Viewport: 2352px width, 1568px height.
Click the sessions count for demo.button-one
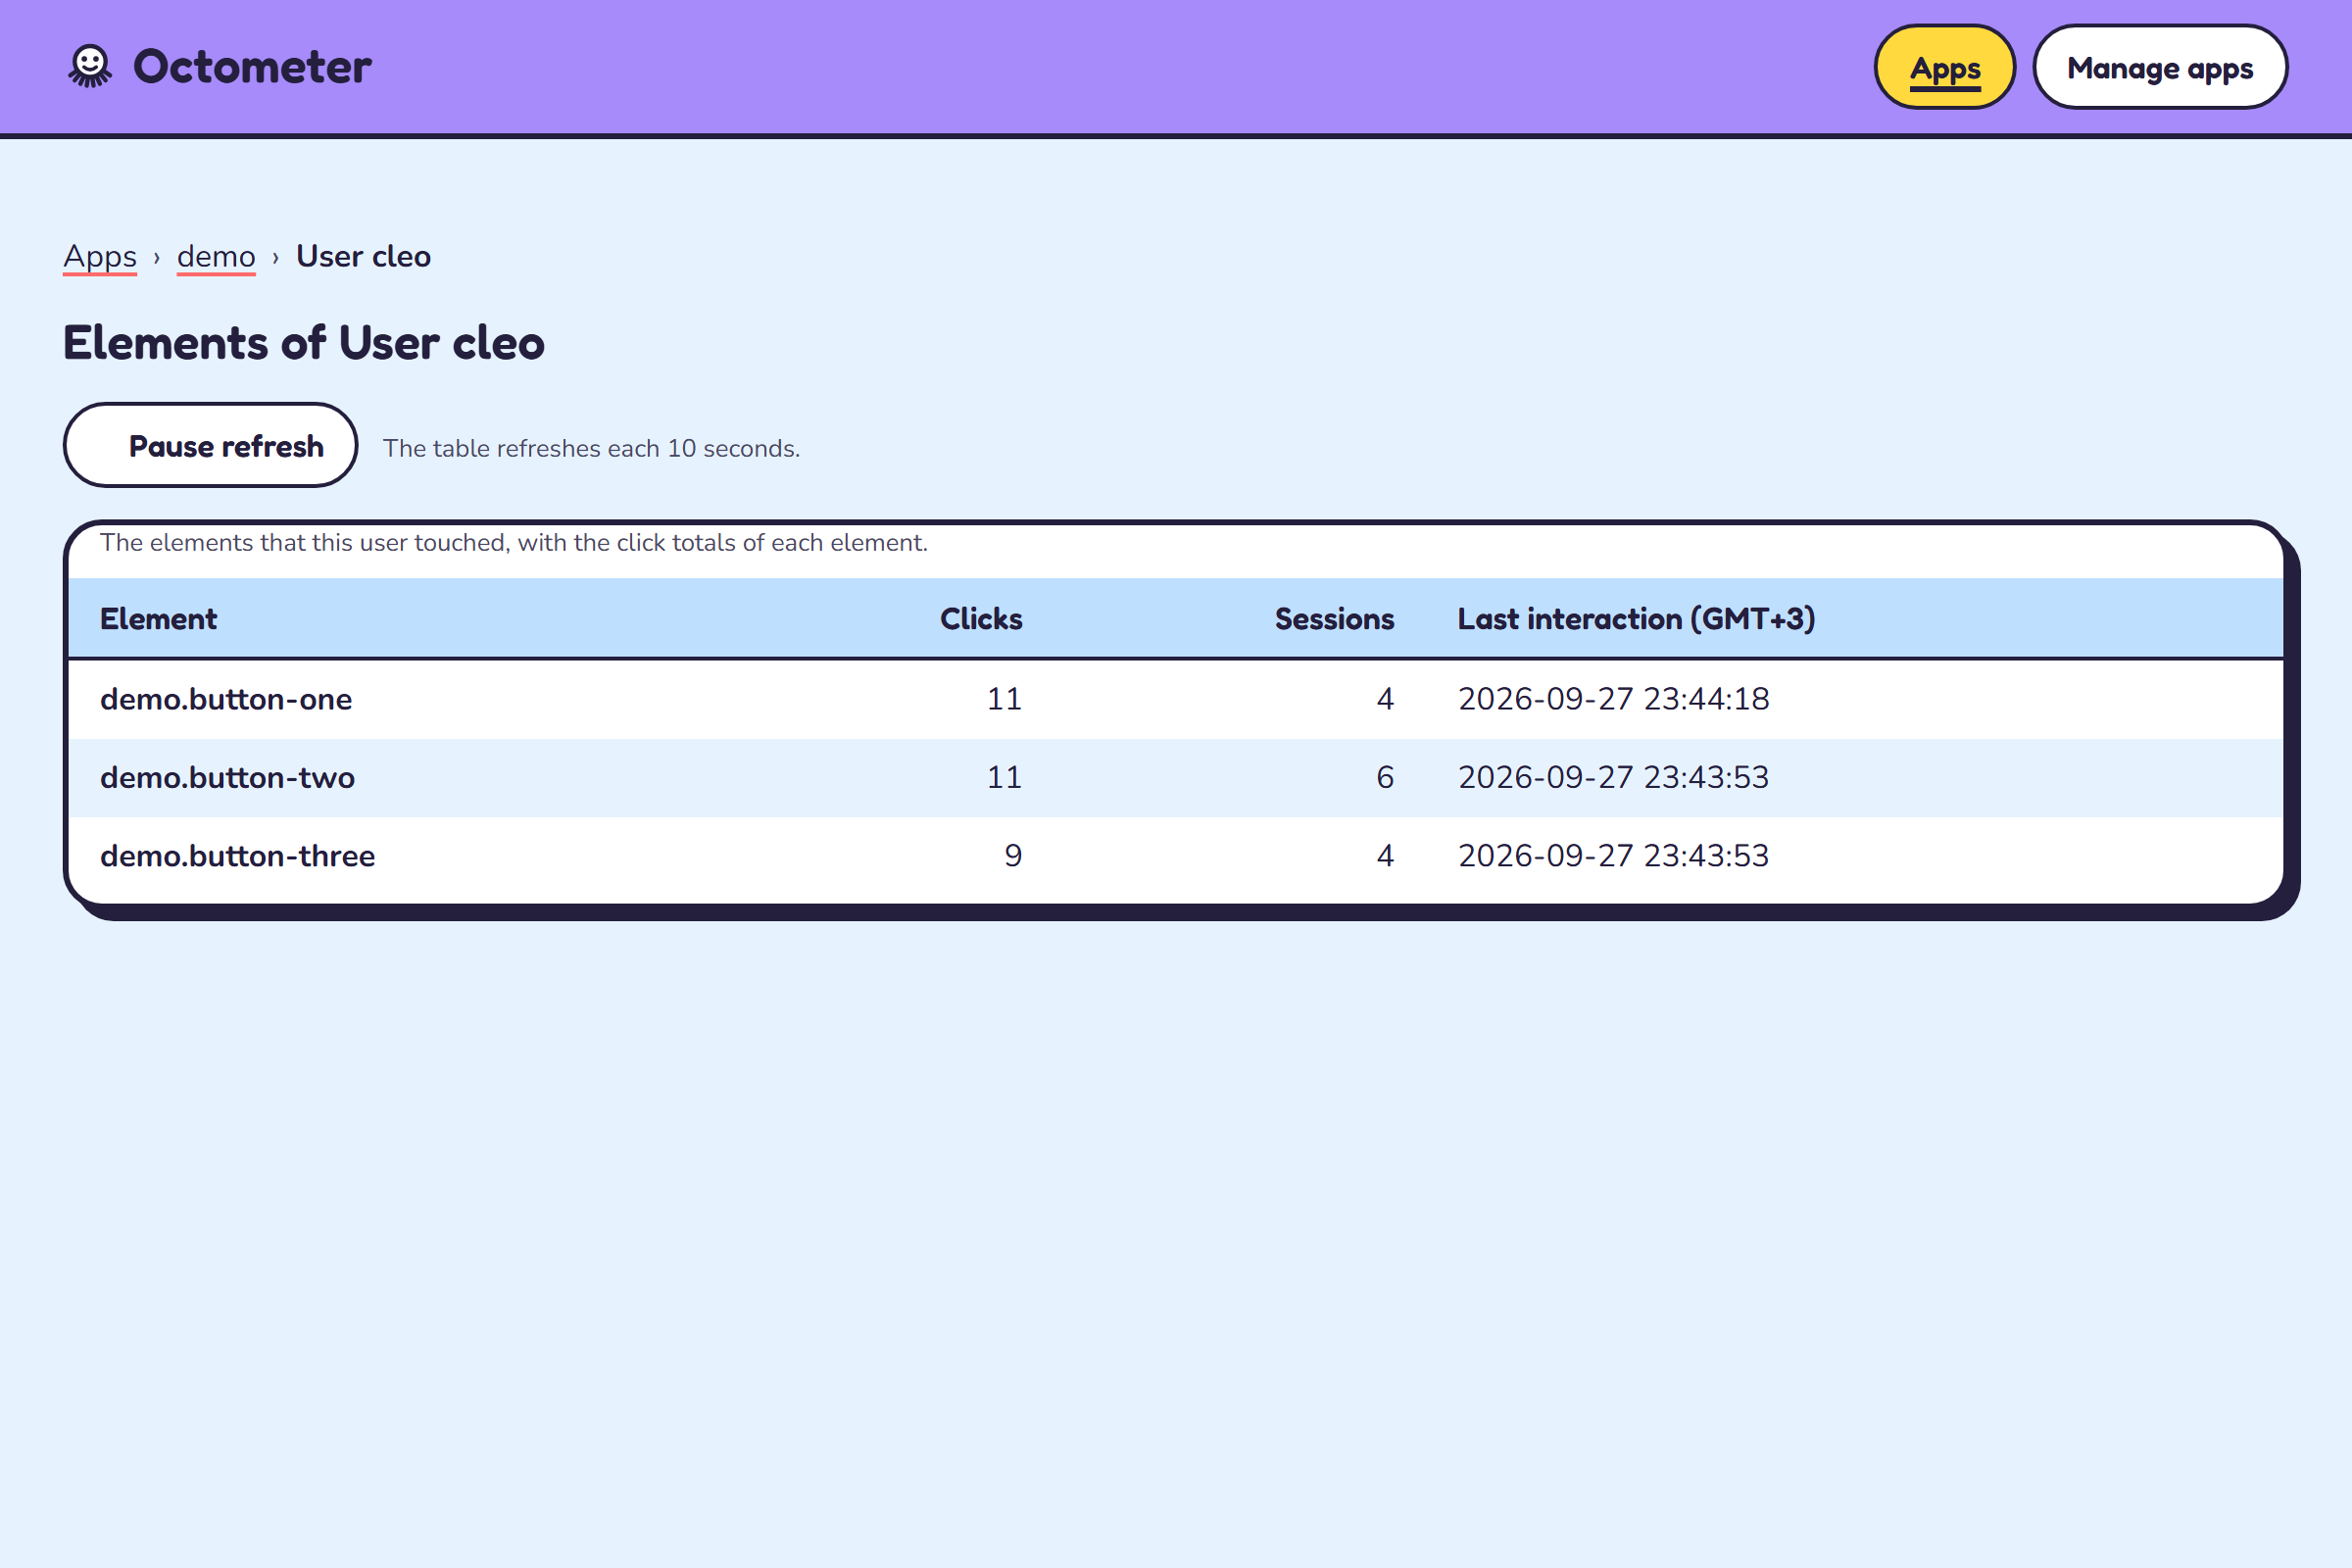[1385, 699]
